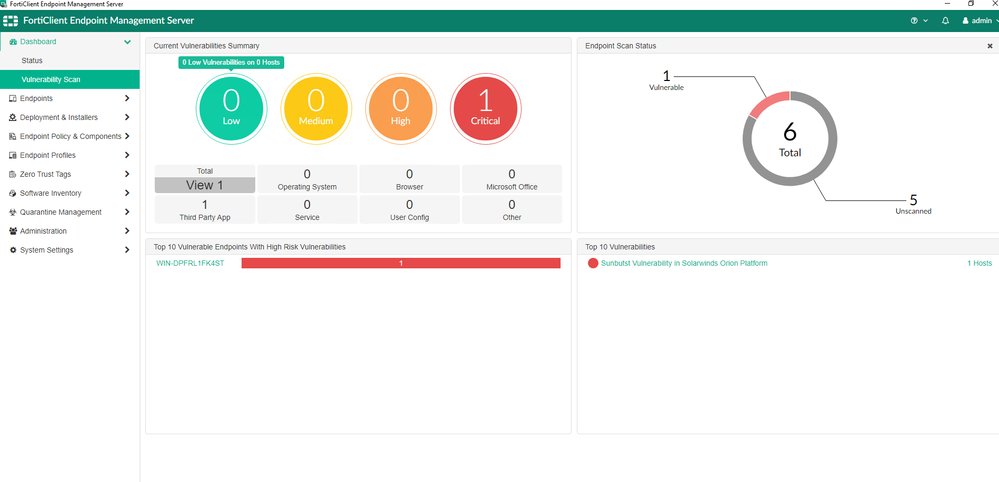999x482 pixels.
Task: Expand Quarantine Management arrow
Action: (x=127, y=212)
